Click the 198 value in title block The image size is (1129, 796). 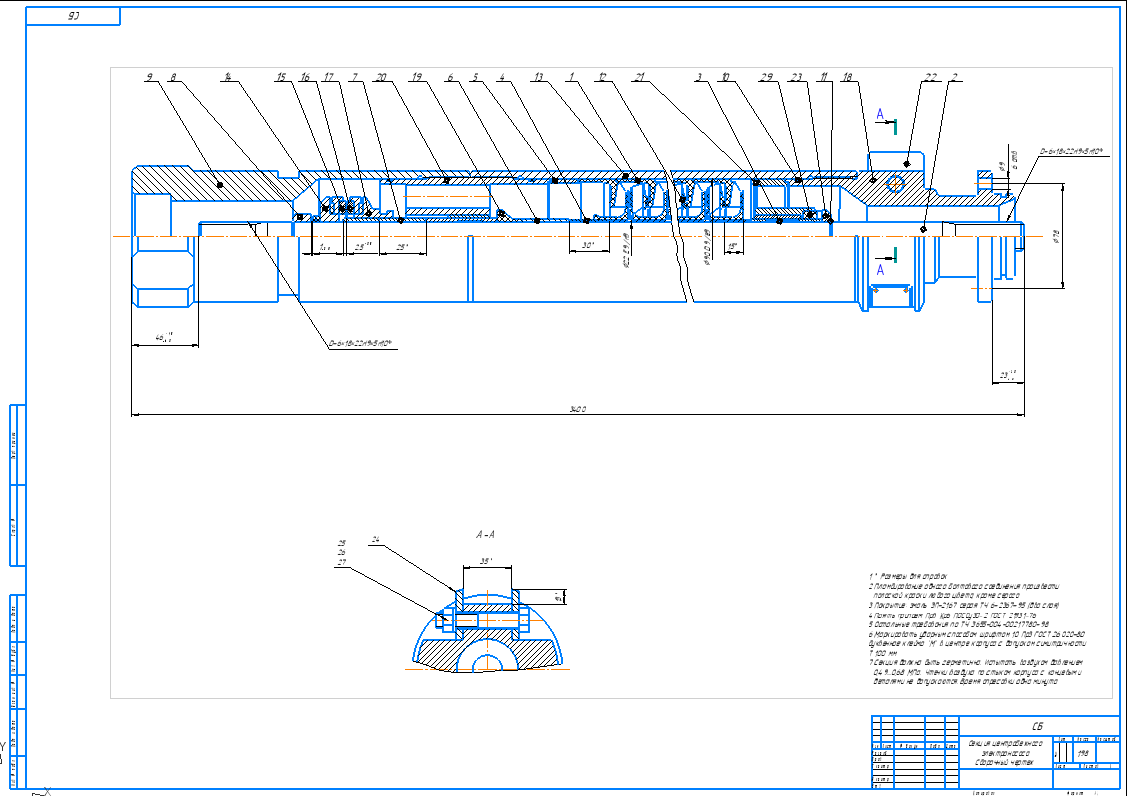point(1083,754)
